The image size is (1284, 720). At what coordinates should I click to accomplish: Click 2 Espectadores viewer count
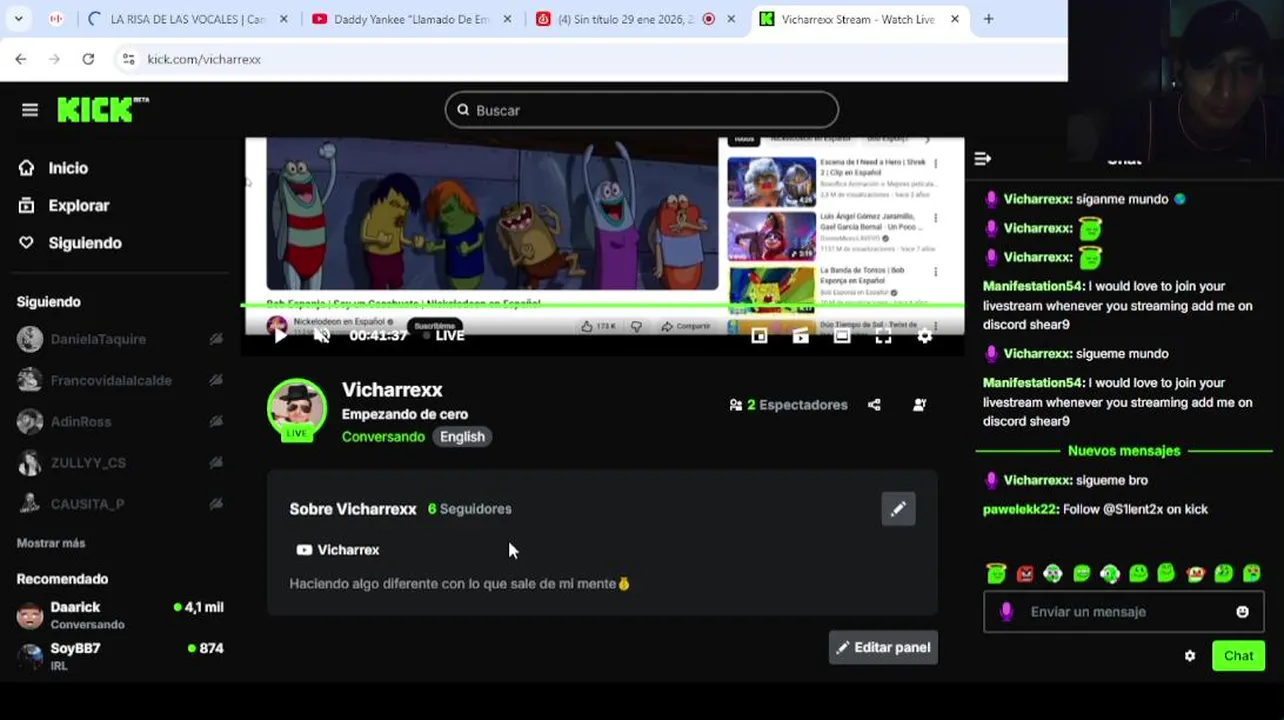coord(788,405)
